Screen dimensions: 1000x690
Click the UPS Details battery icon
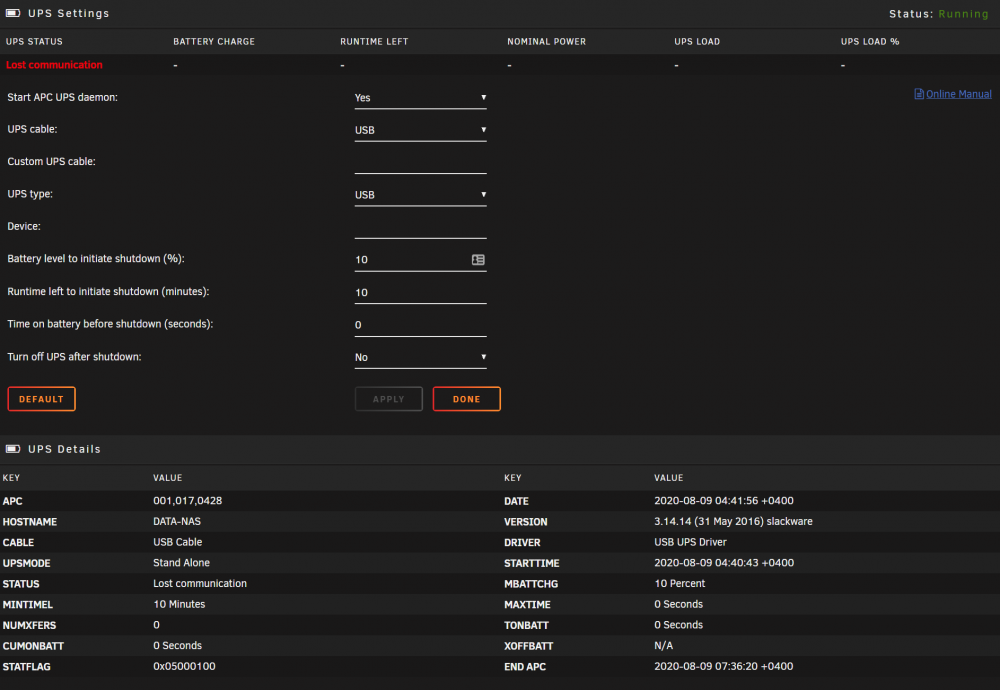[13, 449]
